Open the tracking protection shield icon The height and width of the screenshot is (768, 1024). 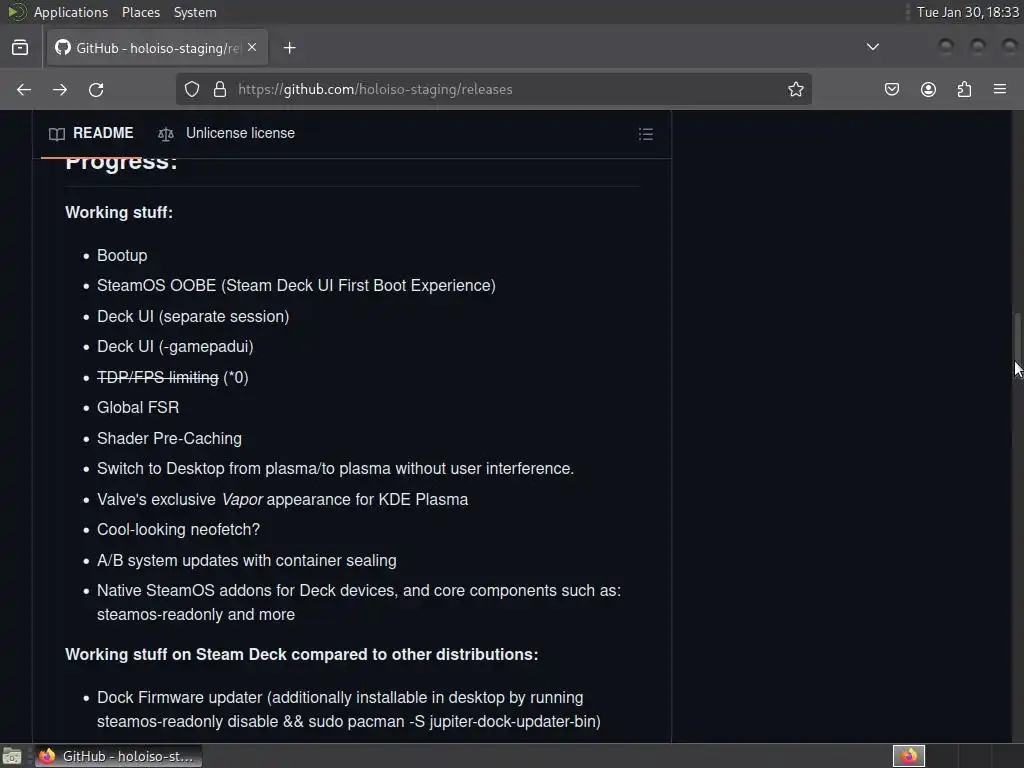tap(192, 89)
